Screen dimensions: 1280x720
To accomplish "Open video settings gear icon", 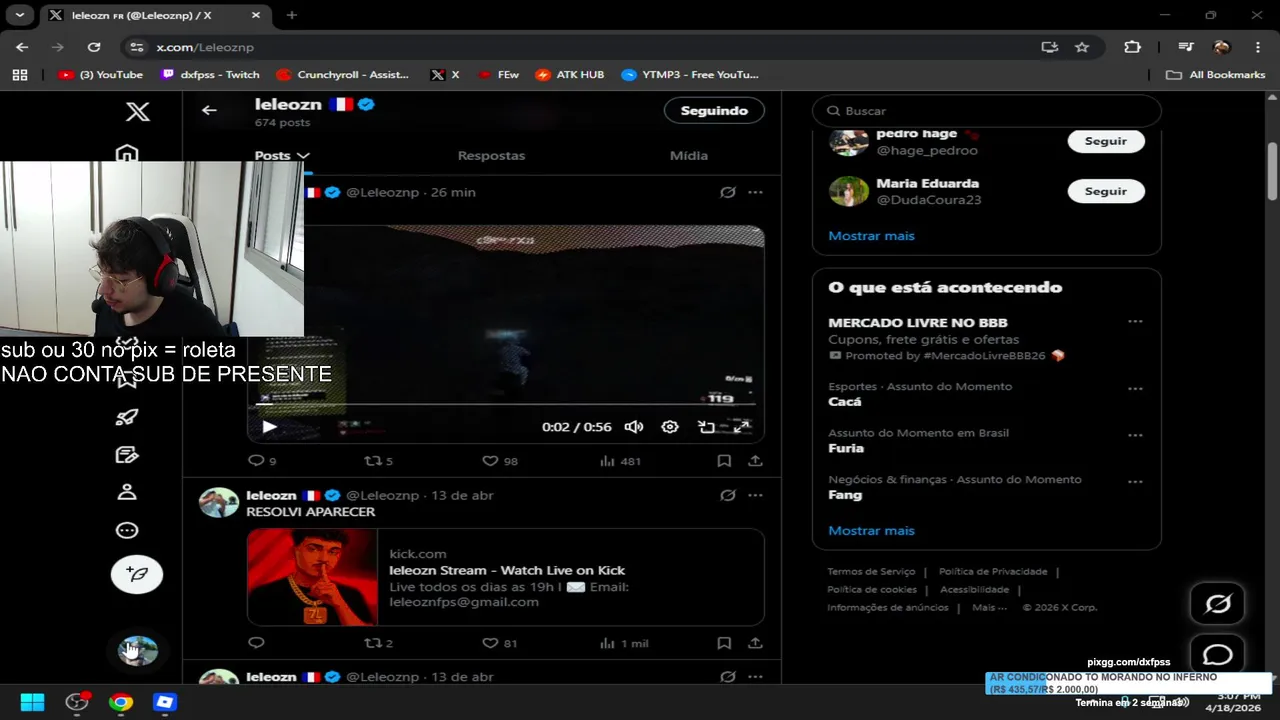I will point(670,427).
